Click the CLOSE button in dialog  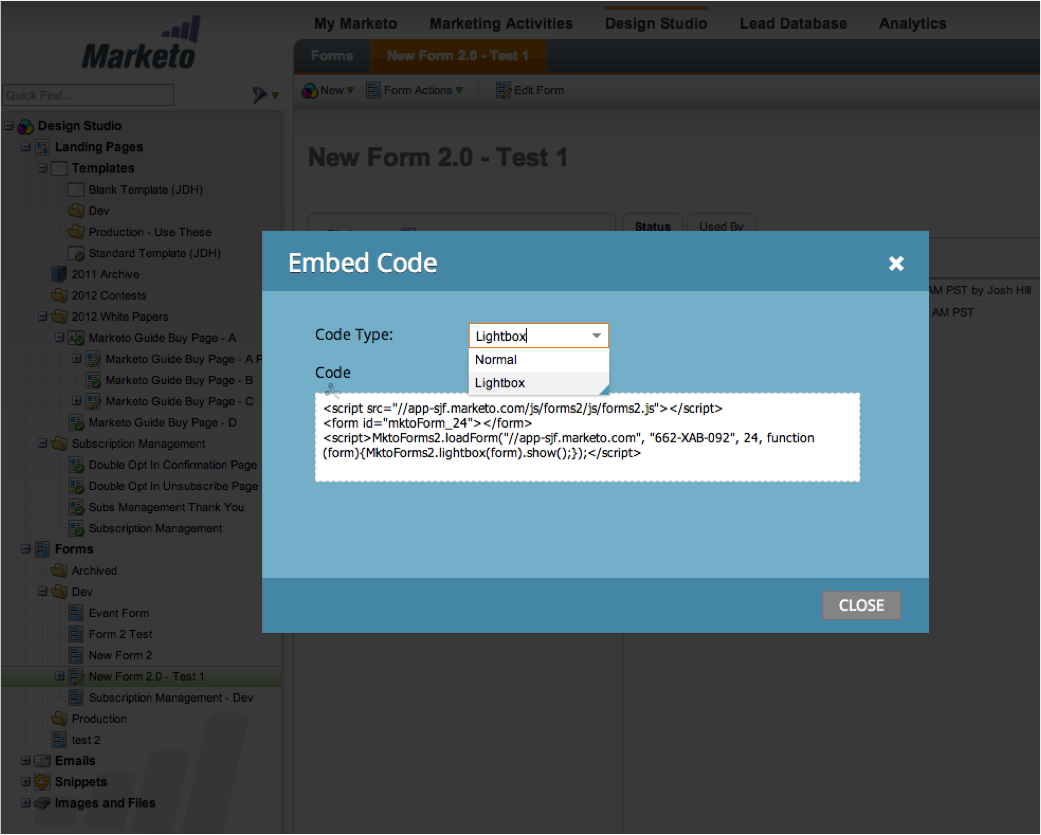[861, 605]
